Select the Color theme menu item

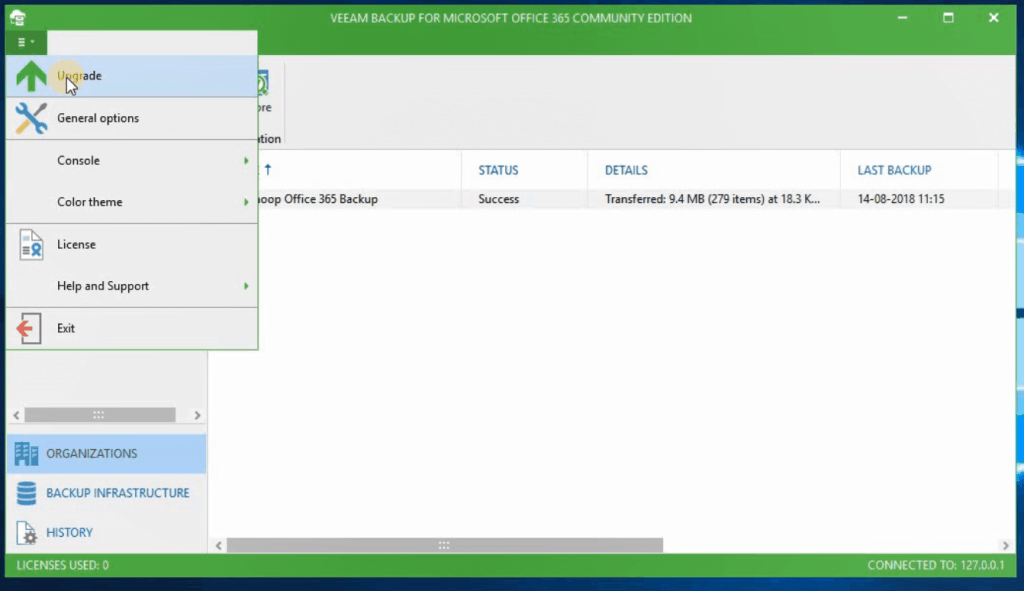[132, 202]
